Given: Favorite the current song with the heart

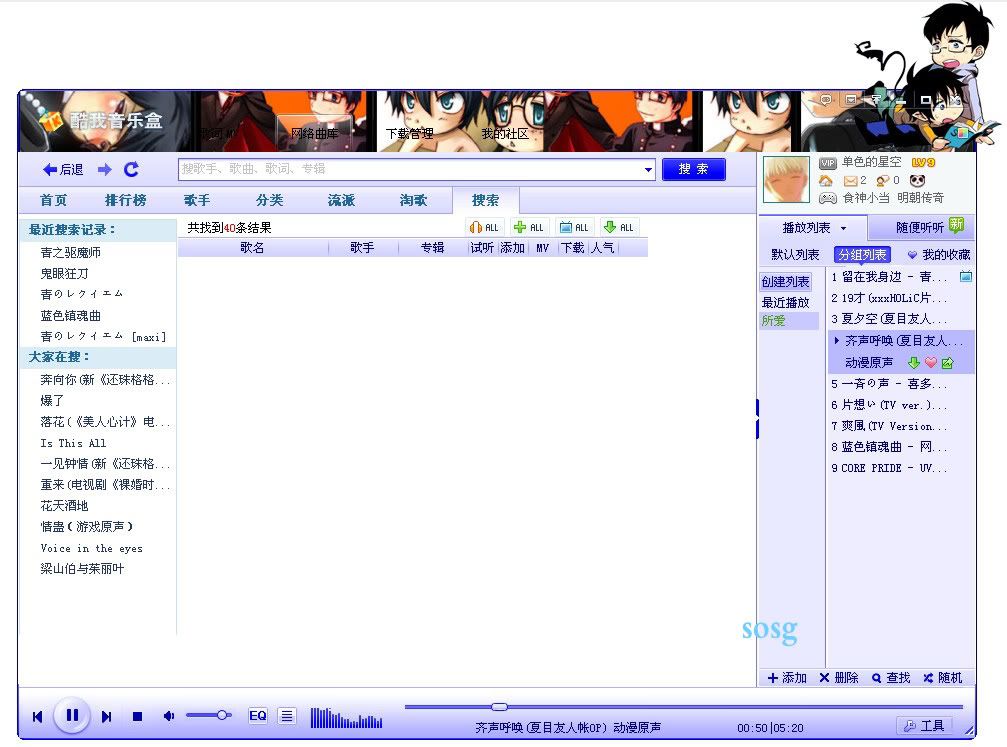Looking at the screenshot, I should tap(931, 363).
